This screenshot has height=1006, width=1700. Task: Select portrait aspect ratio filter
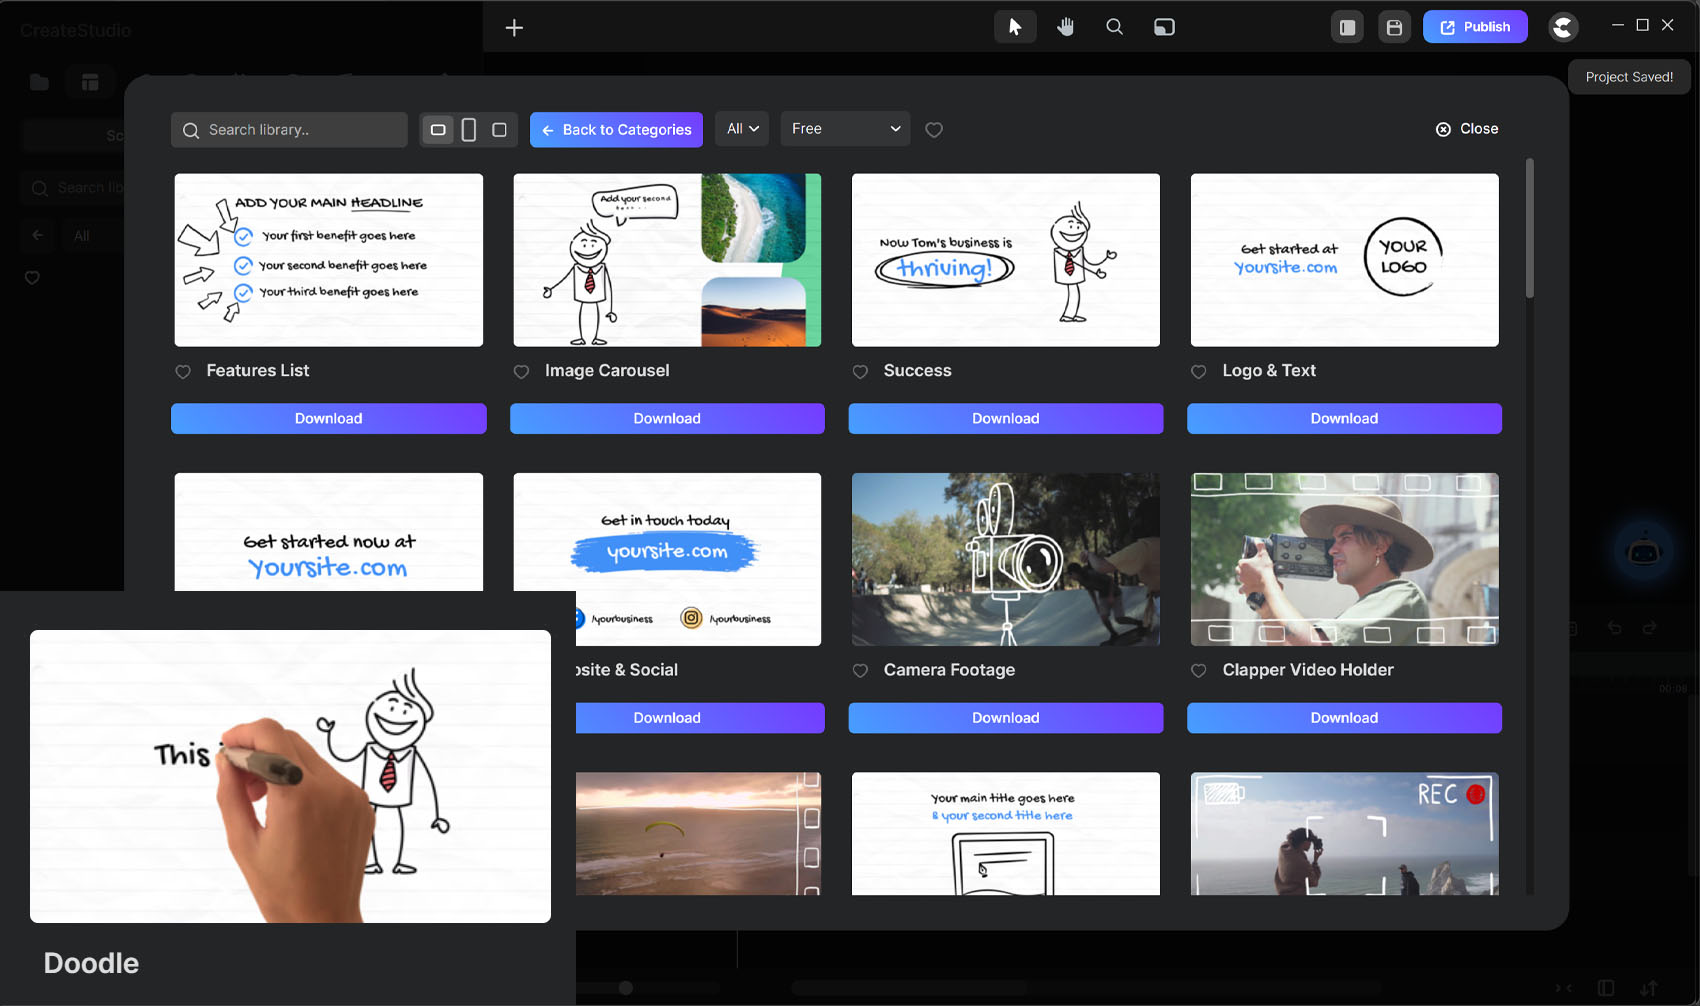469,130
